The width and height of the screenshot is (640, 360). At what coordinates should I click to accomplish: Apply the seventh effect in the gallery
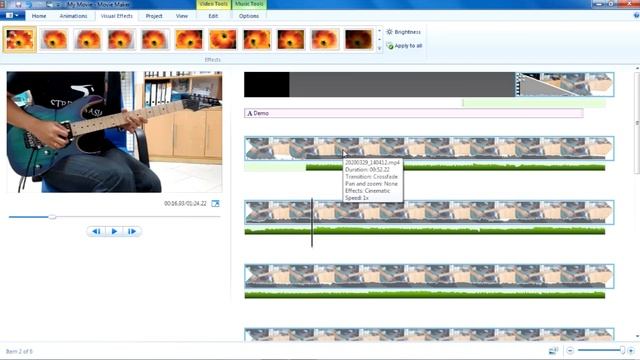[223, 40]
